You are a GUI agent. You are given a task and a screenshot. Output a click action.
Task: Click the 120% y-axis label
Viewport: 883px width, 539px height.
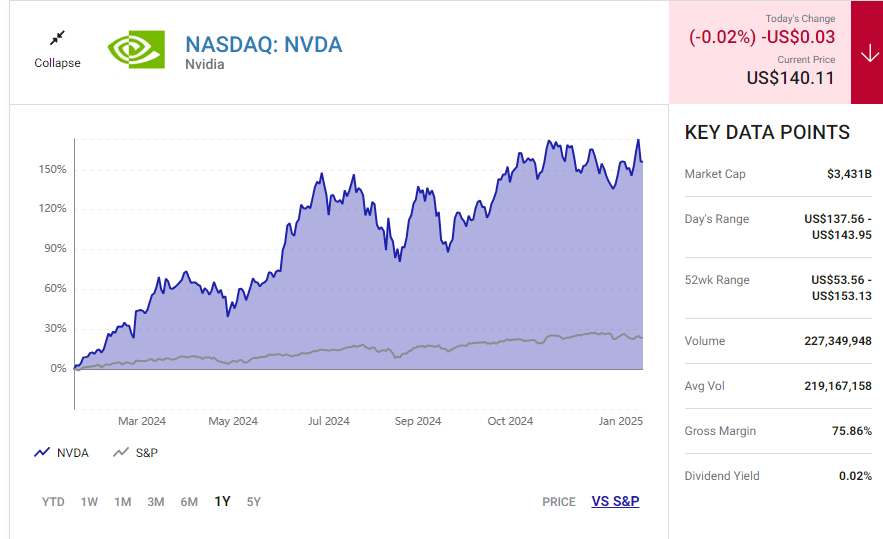pos(52,208)
